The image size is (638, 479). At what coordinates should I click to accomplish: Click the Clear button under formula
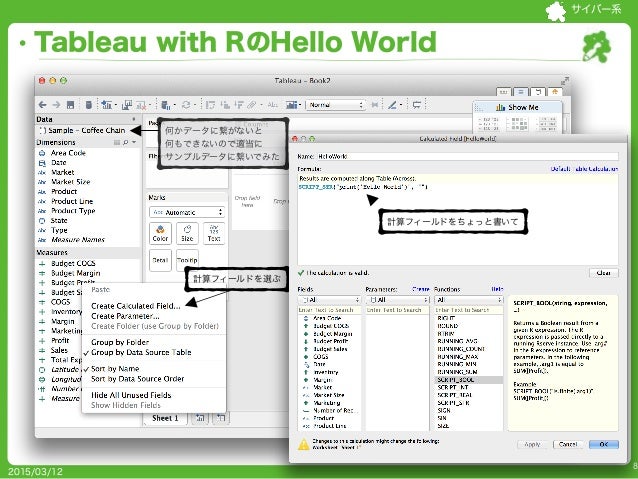tap(603, 273)
